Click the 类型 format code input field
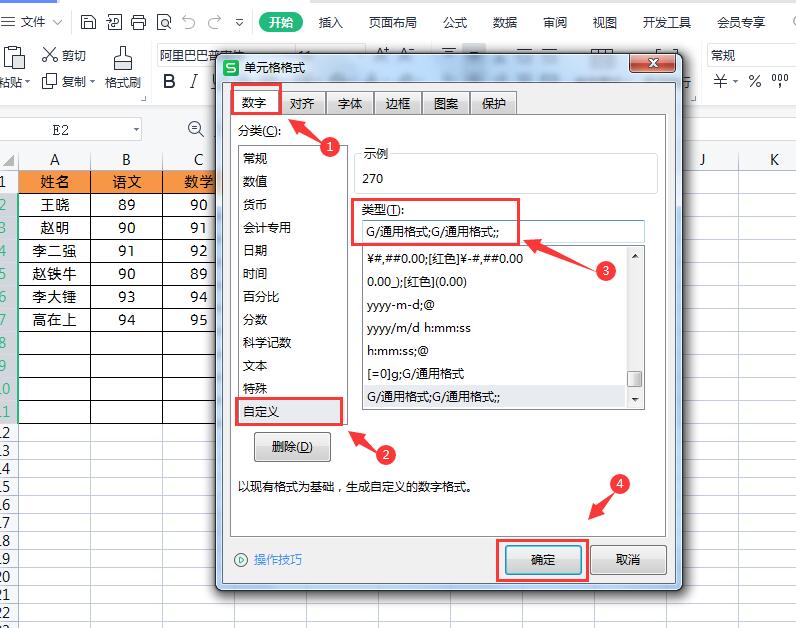This screenshot has width=796, height=628. point(503,232)
